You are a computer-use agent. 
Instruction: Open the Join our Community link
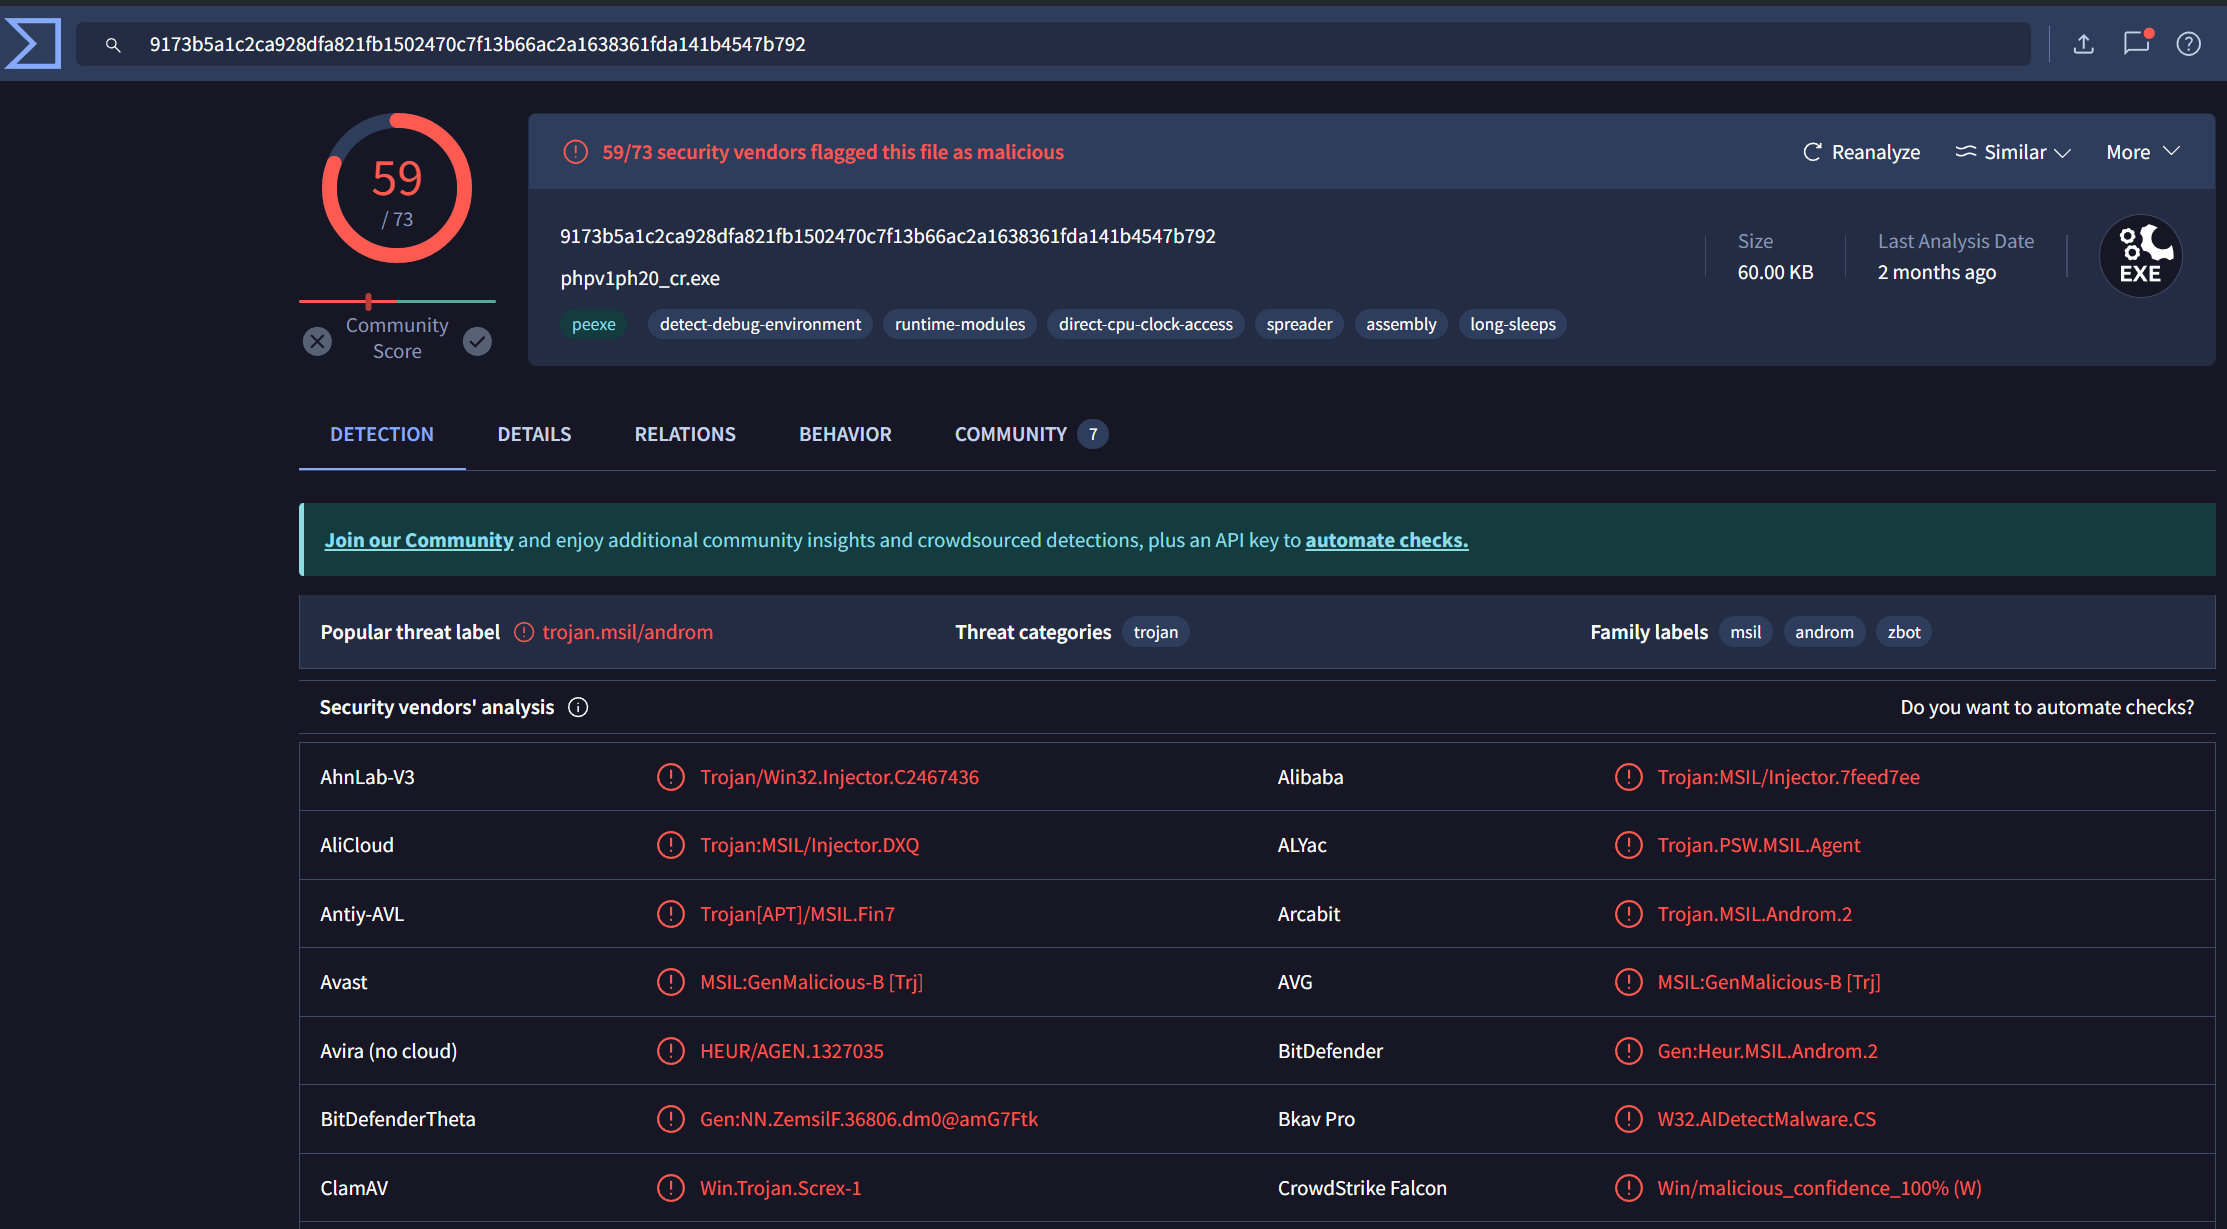[x=419, y=540]
